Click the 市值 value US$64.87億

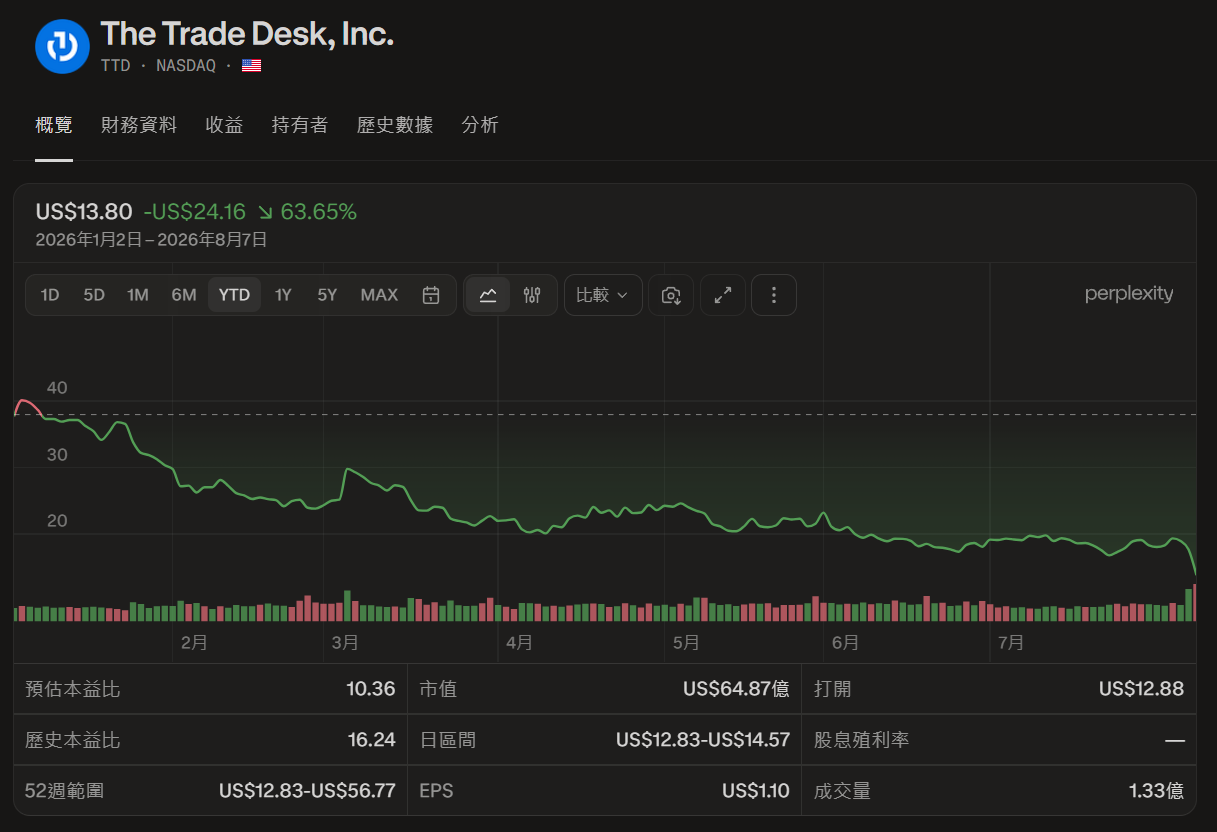pos(736,689)
